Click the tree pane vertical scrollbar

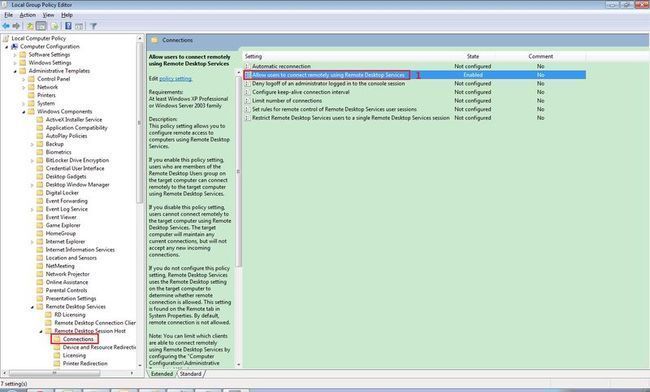point(139,124)
